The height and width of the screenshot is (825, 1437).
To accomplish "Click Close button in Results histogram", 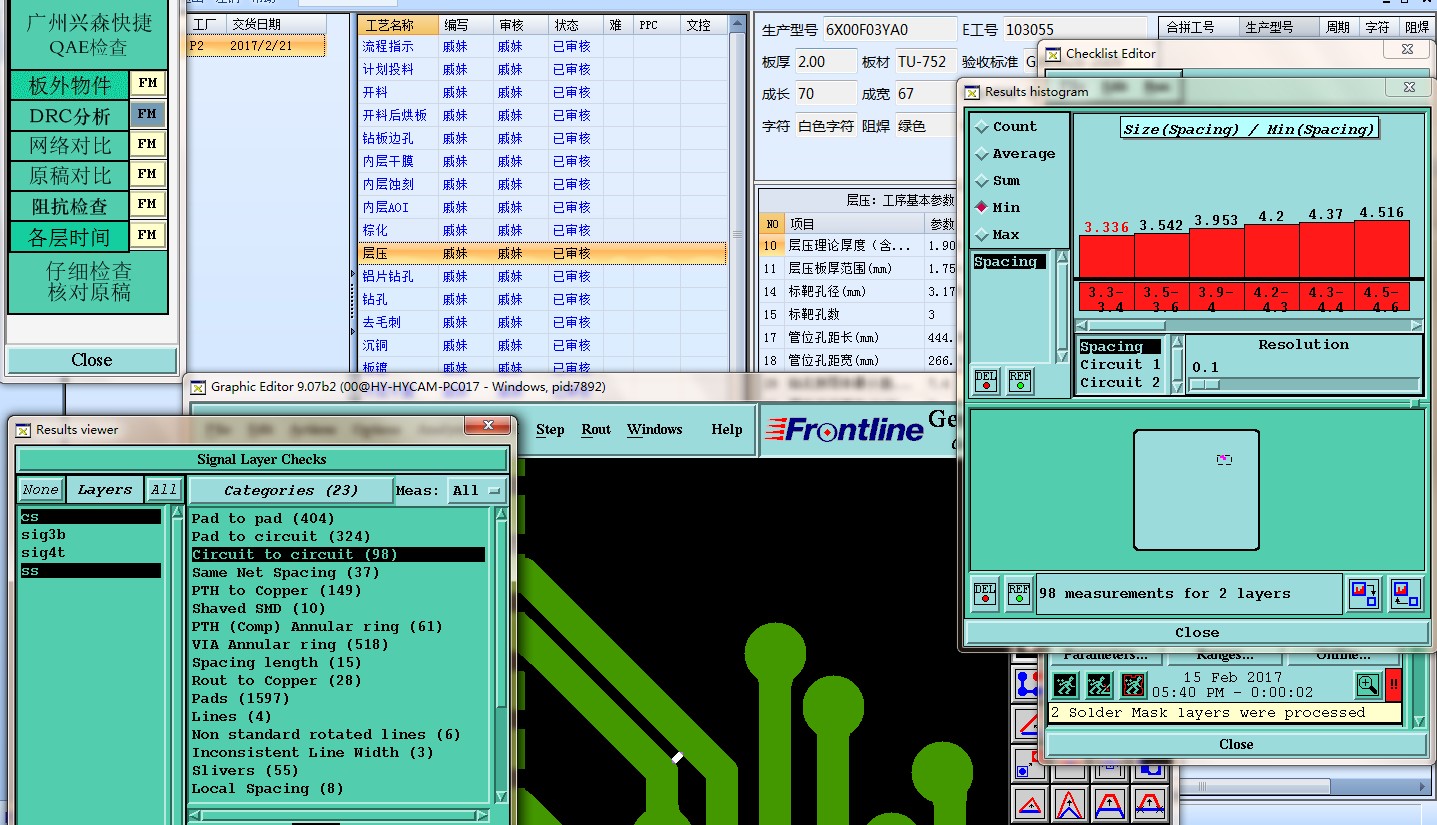I will coord(1197,632).
